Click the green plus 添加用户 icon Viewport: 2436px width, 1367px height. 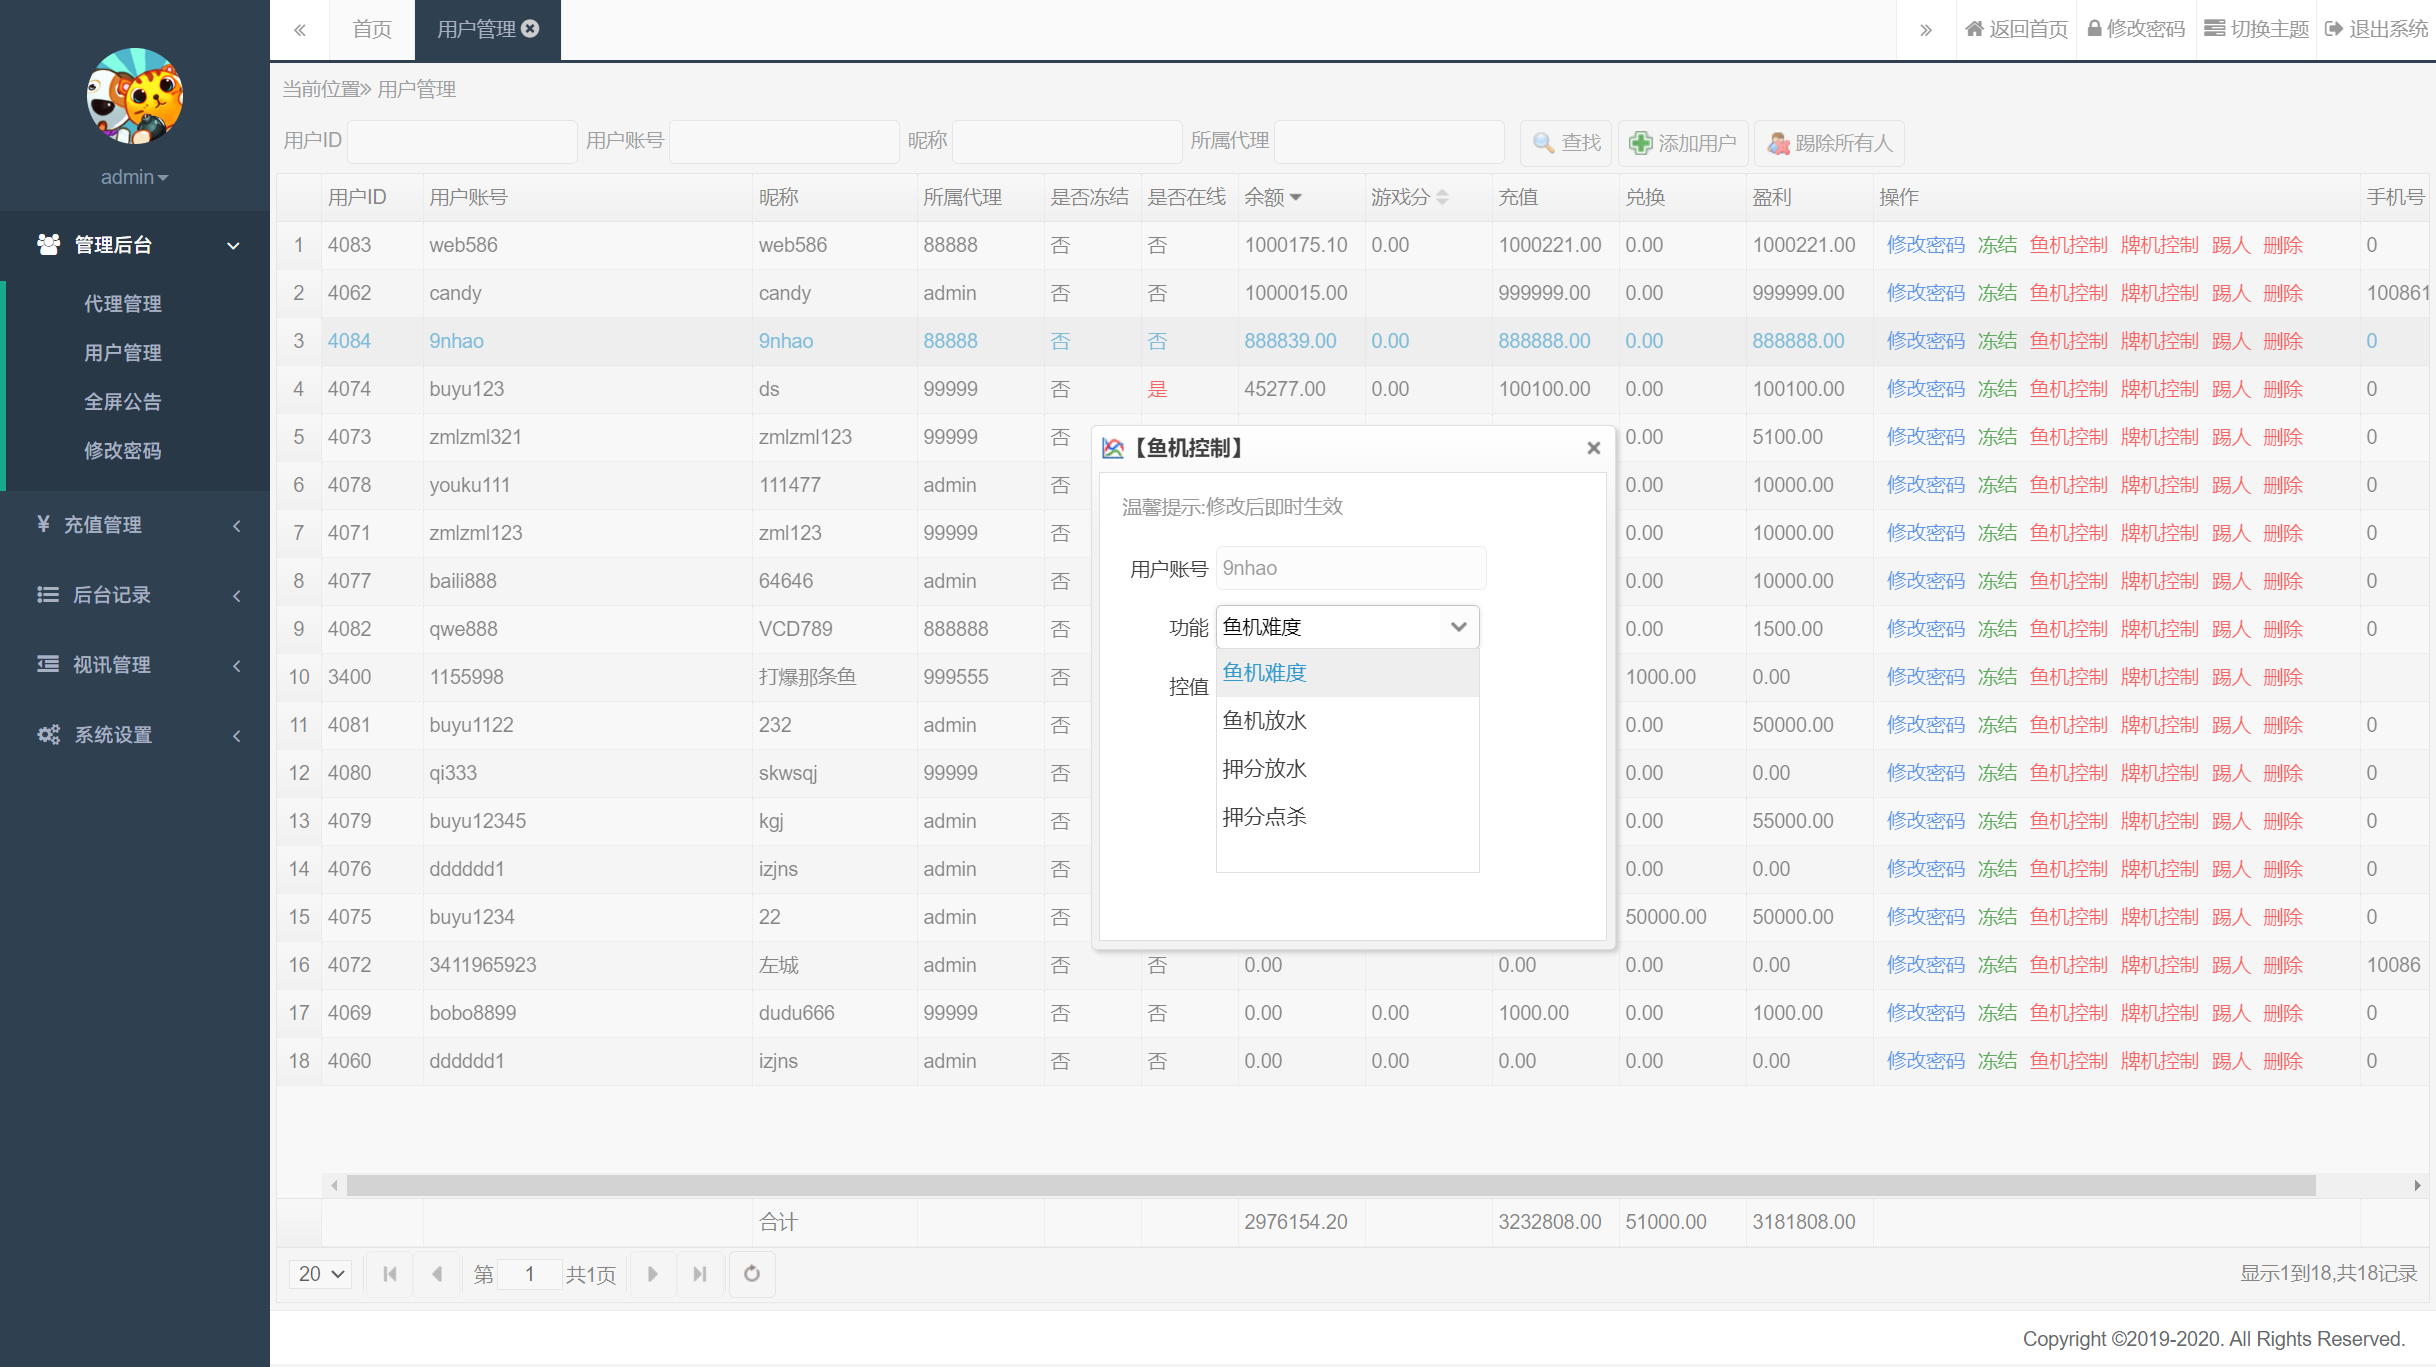[1641, 143]
